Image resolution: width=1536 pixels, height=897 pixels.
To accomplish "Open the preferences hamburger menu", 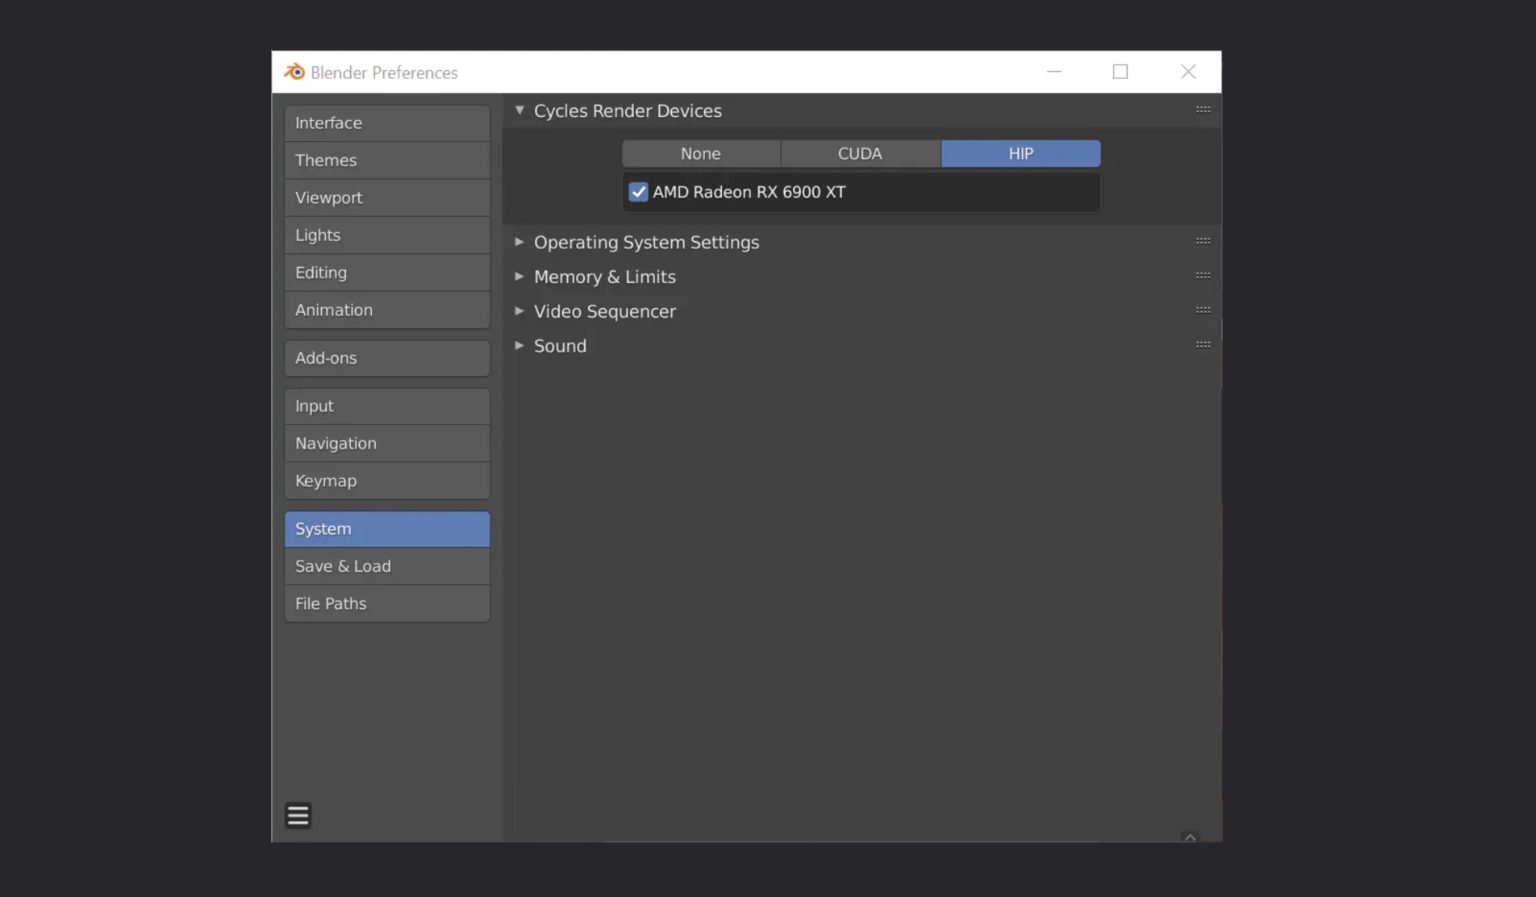I will coord(297,815).
